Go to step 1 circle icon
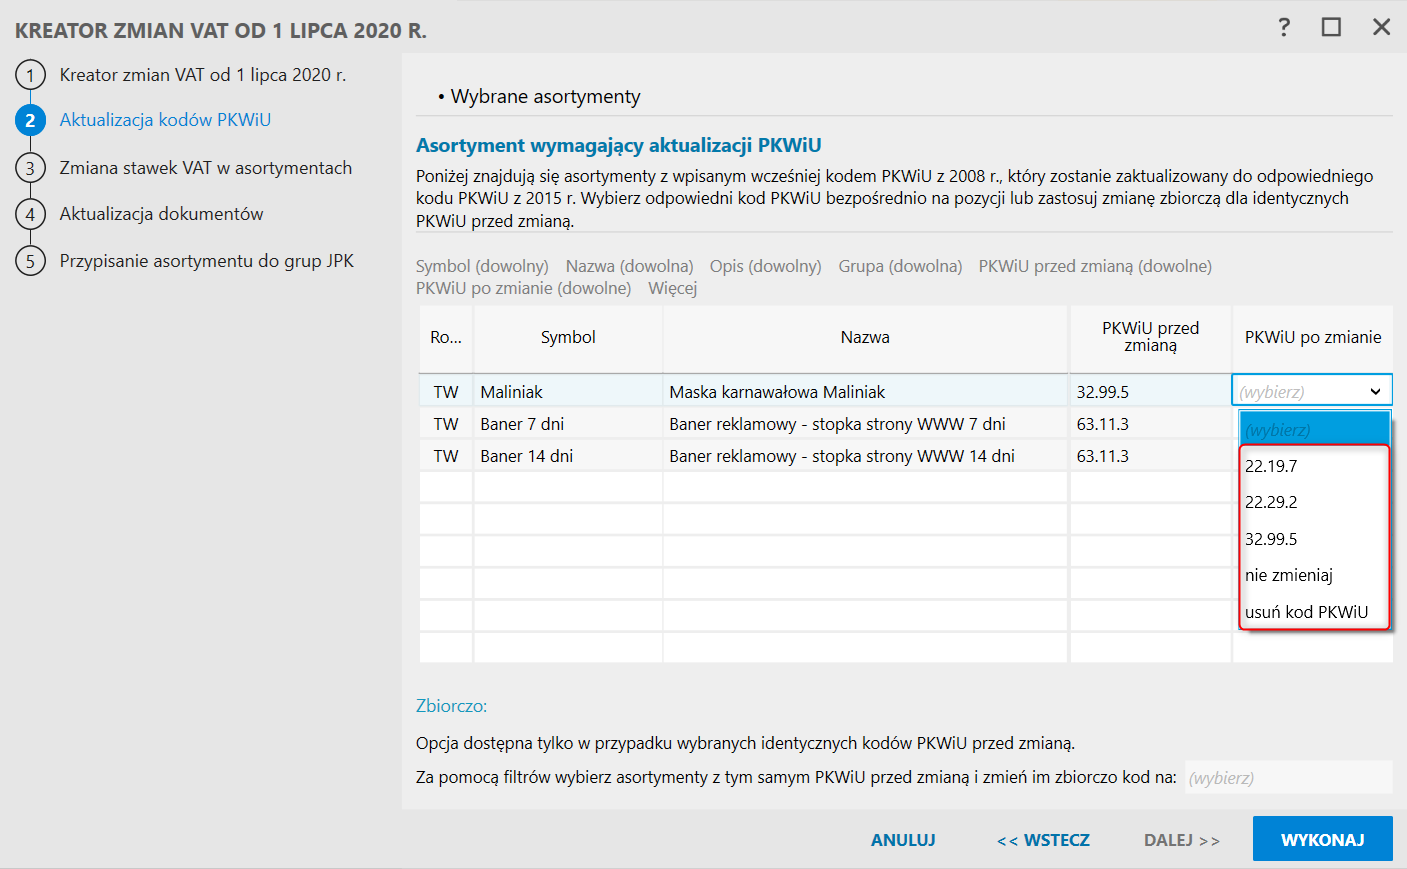 30,75
